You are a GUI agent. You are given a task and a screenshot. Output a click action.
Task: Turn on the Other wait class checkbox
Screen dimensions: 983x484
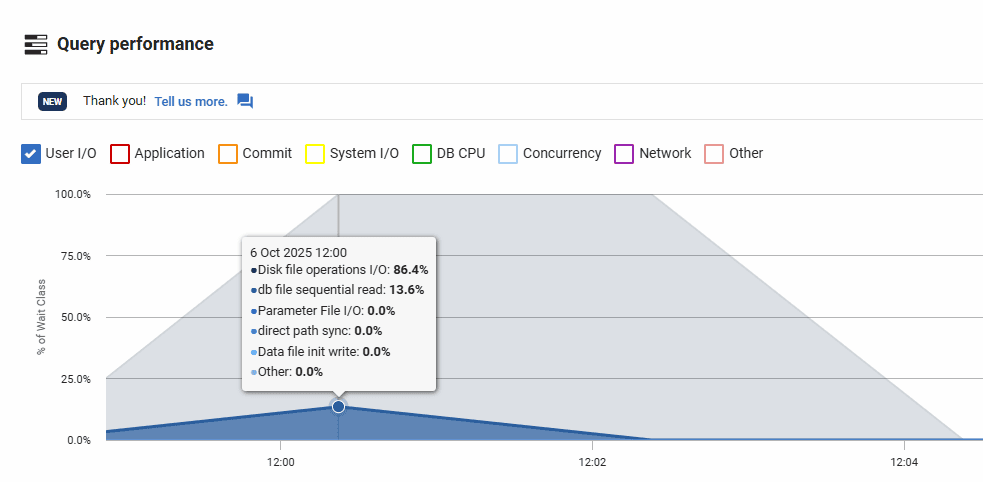click(x=714, y=154)
